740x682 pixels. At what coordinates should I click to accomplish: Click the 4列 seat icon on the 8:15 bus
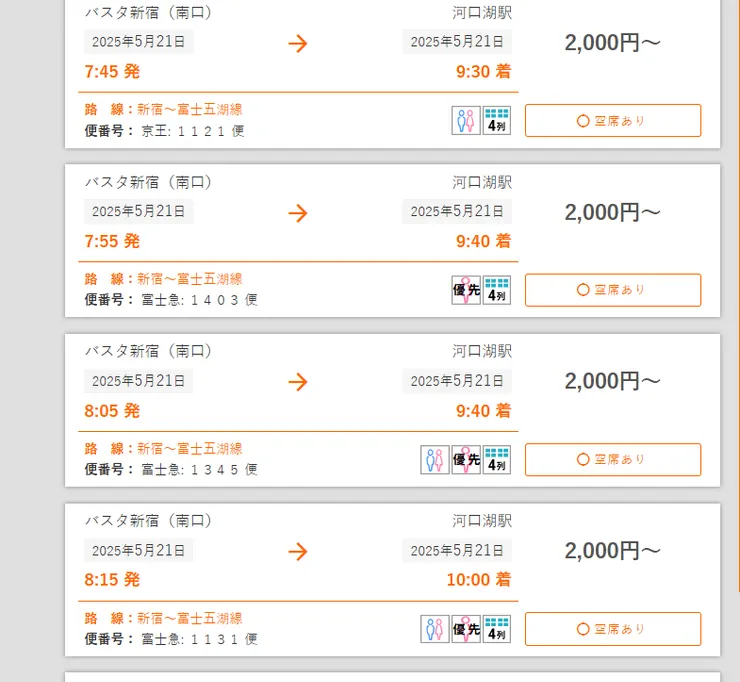click(x=497, y=629)
